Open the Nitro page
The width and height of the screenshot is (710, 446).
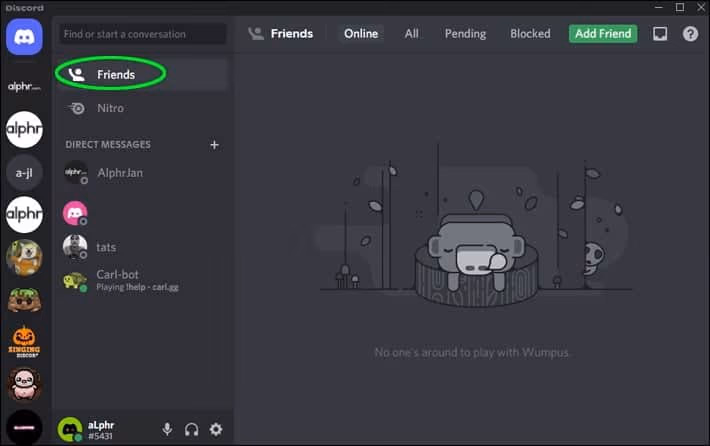(142, 108)
